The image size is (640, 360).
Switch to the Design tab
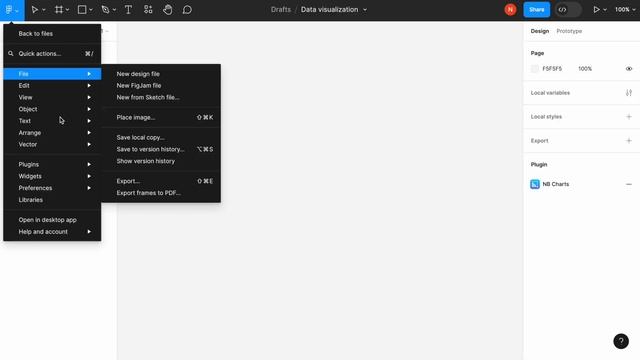[540, 31]
